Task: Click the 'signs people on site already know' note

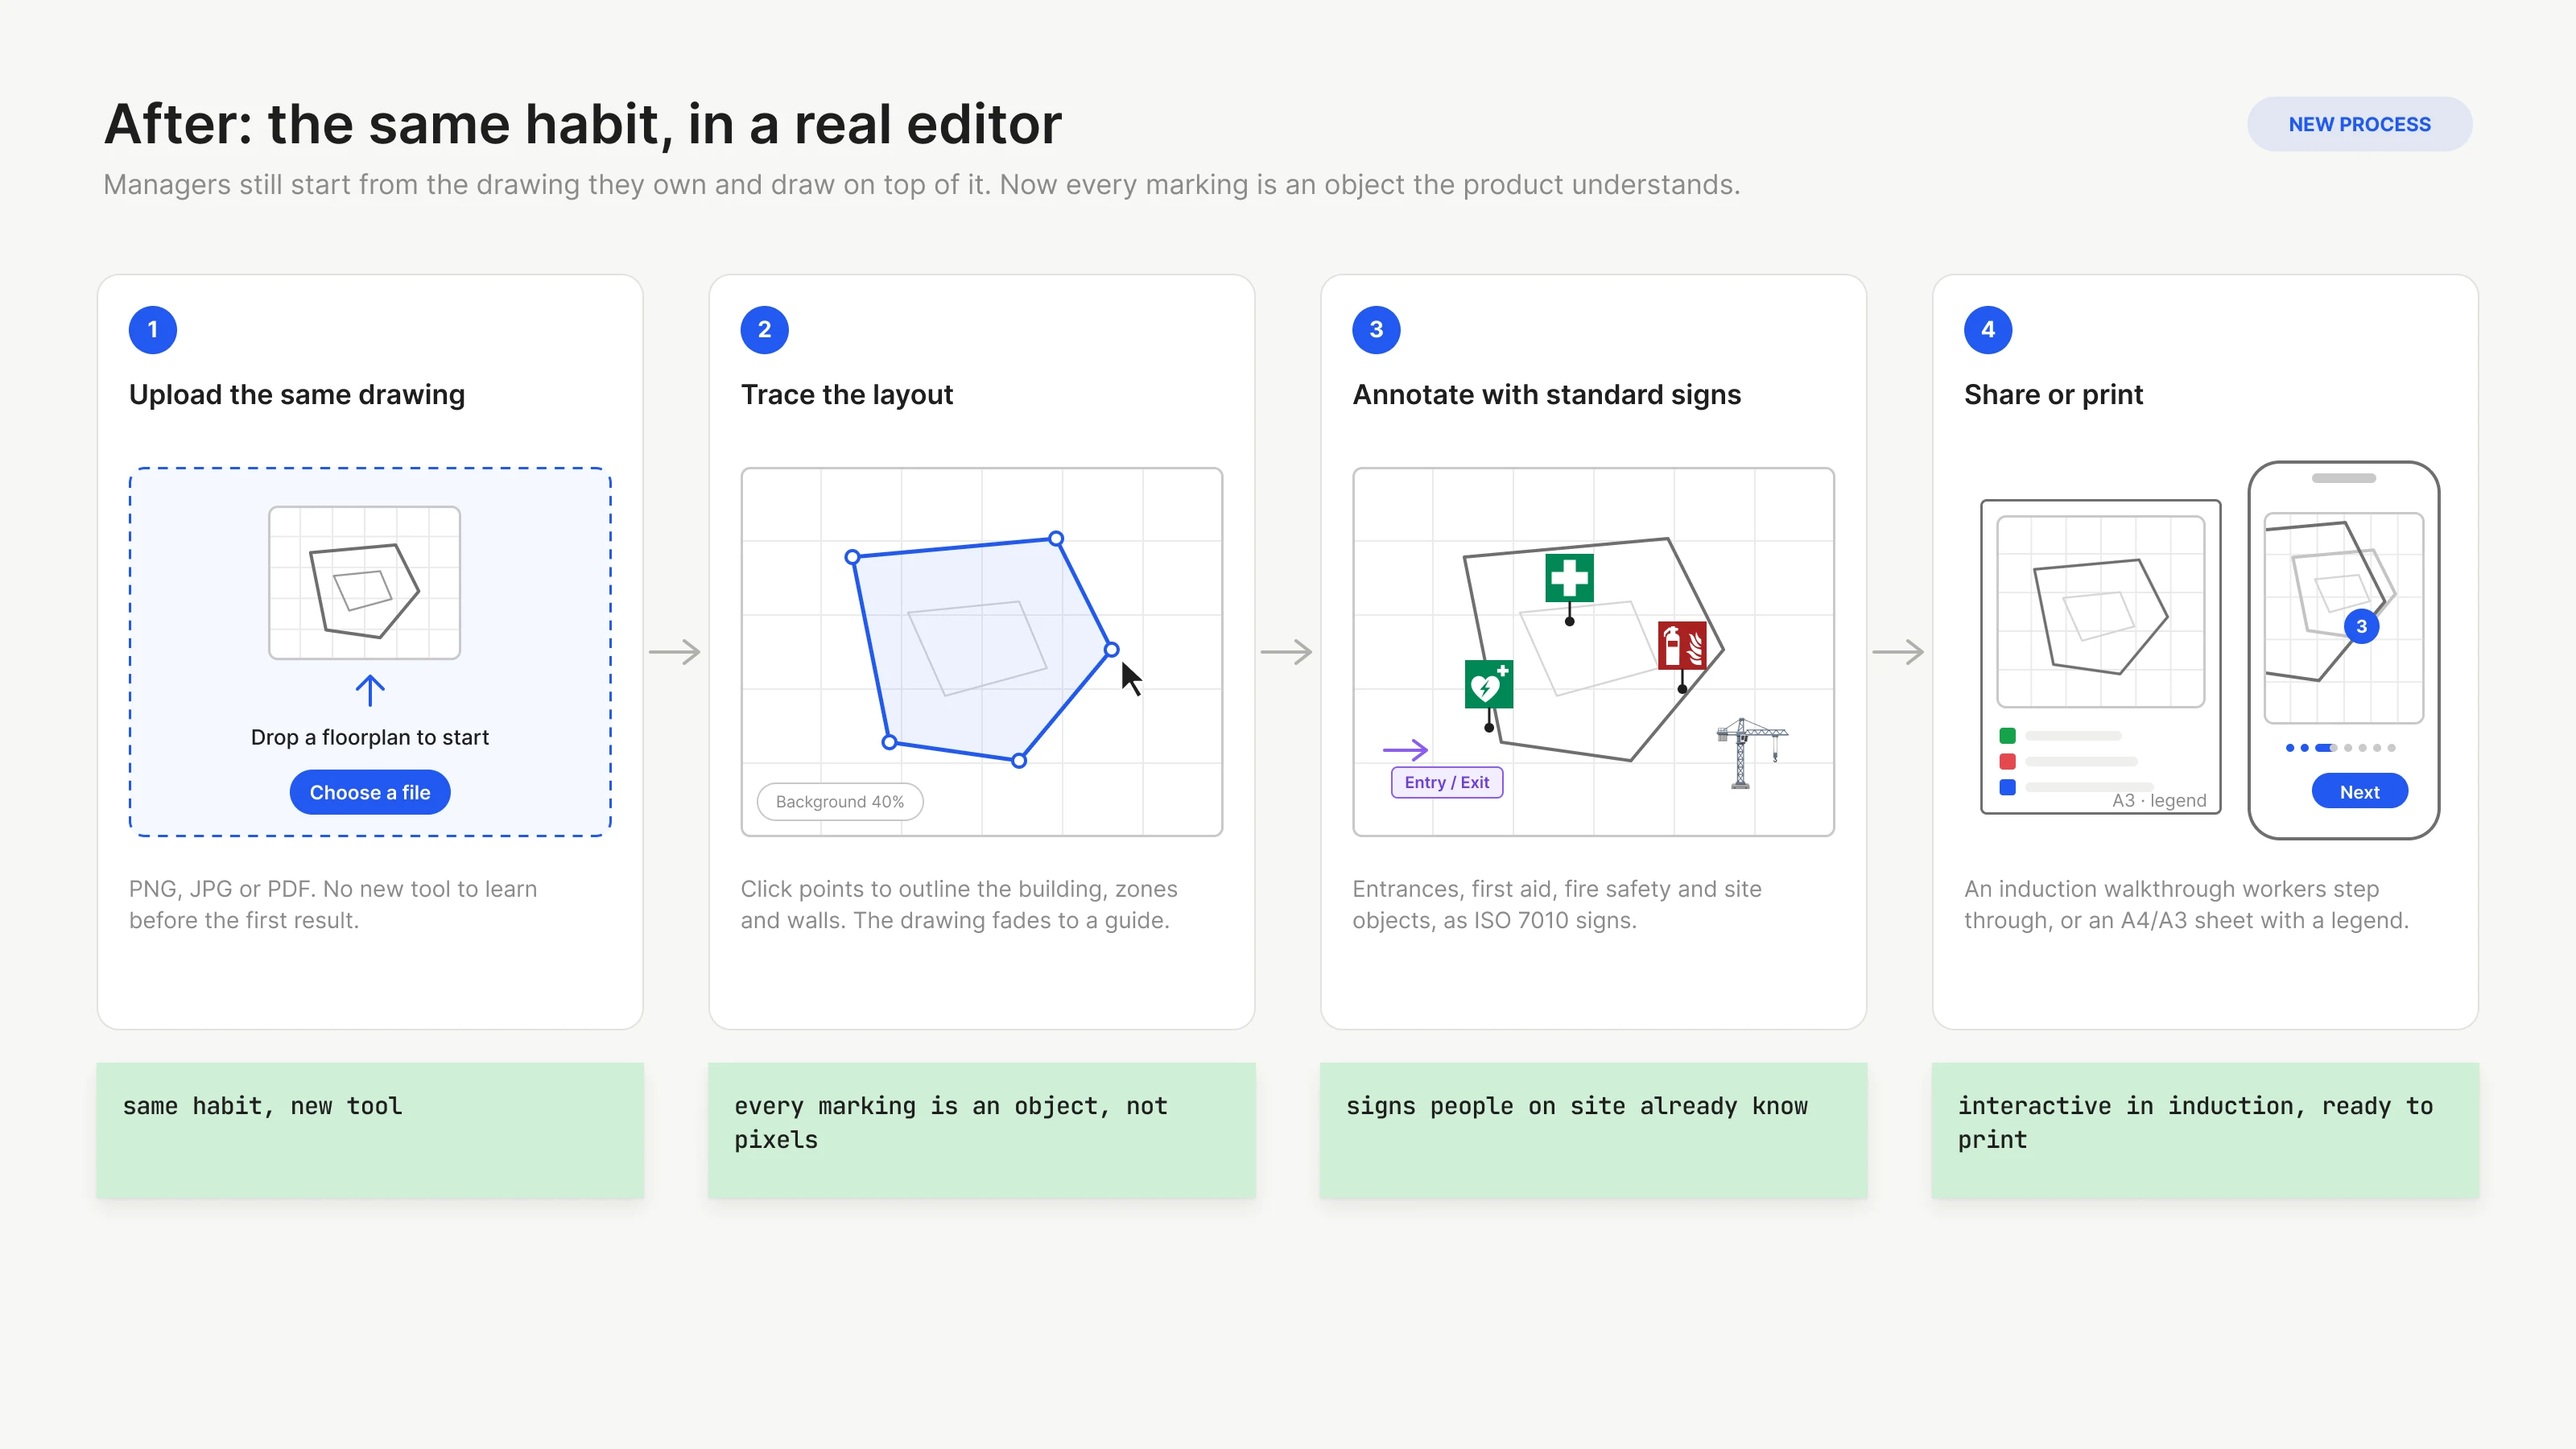Action: pos(1593,1130)
